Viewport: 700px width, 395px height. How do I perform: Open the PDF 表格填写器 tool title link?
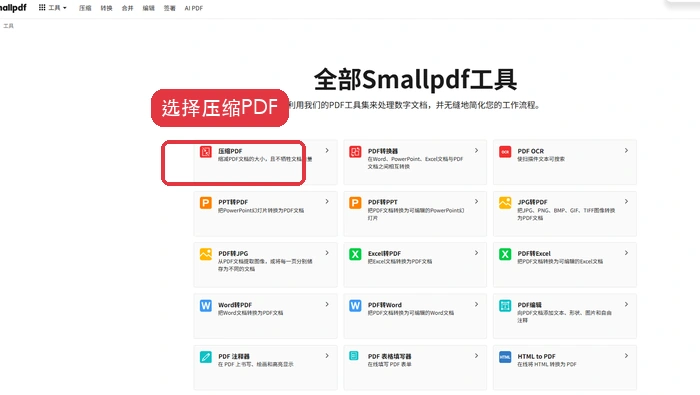pos(389,357)
